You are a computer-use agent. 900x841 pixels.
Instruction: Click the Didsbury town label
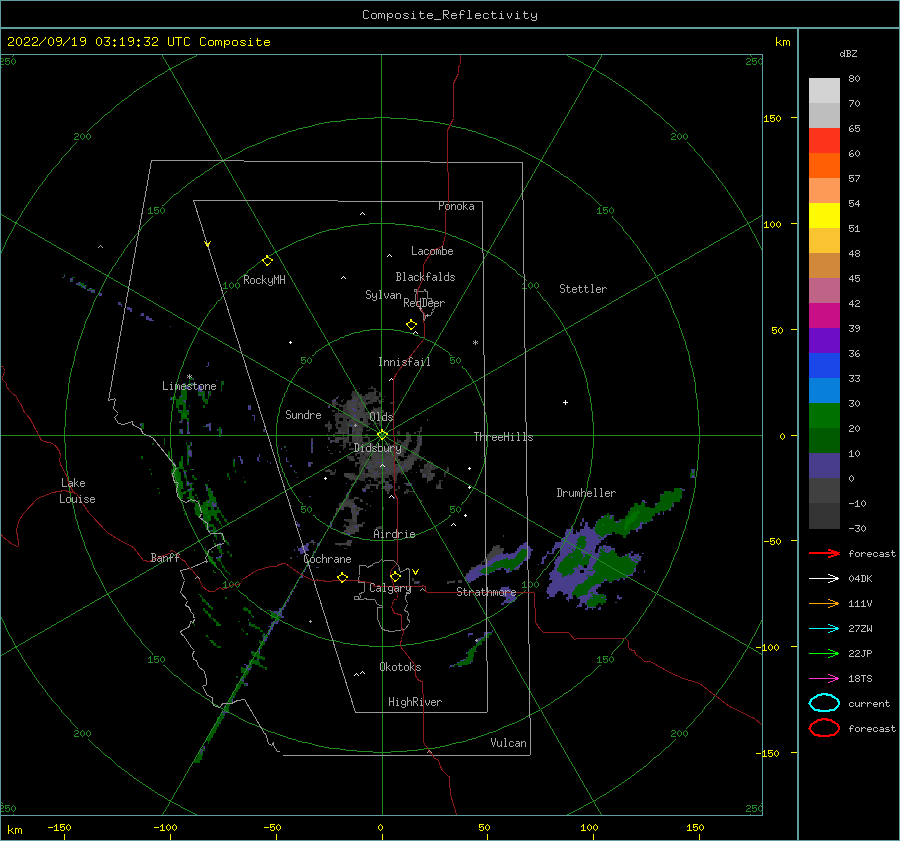tap(378, 448)
